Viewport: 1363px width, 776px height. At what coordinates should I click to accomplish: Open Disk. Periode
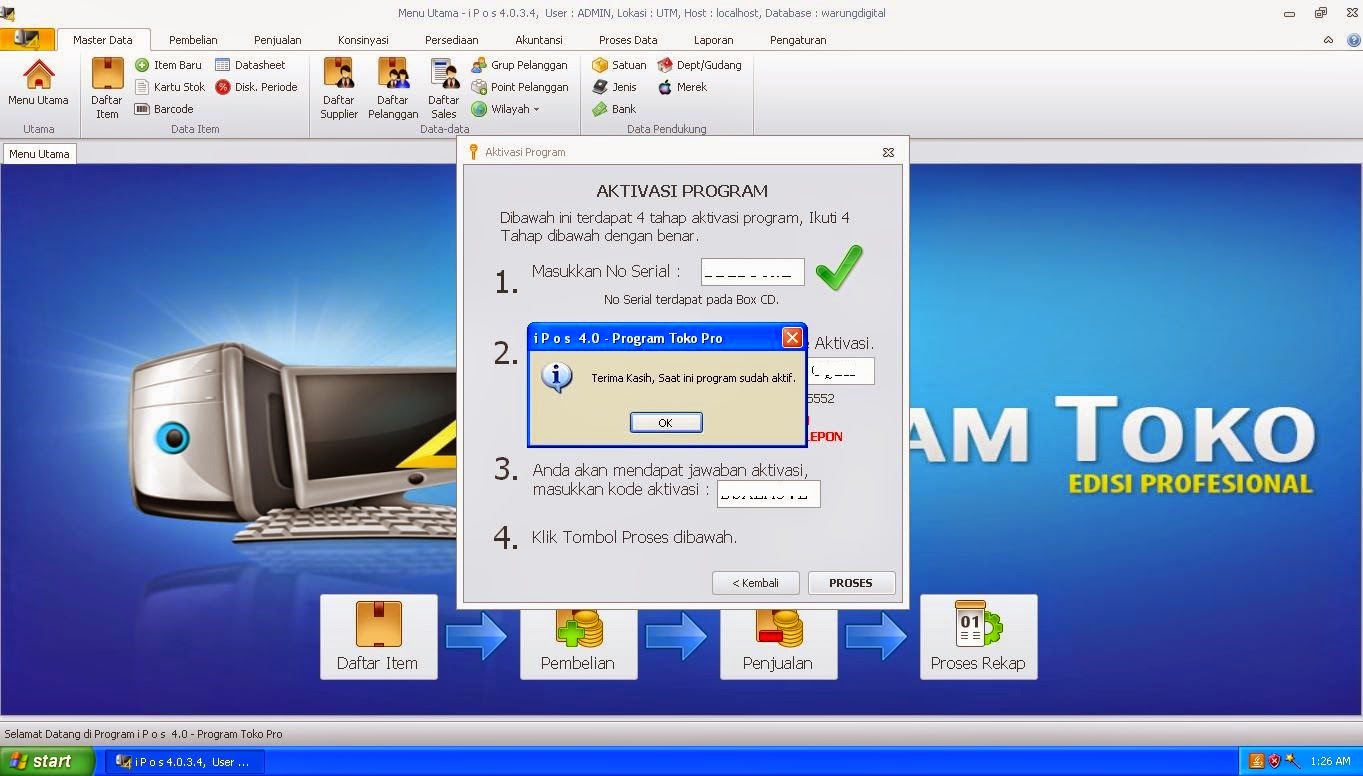point(256,87)
